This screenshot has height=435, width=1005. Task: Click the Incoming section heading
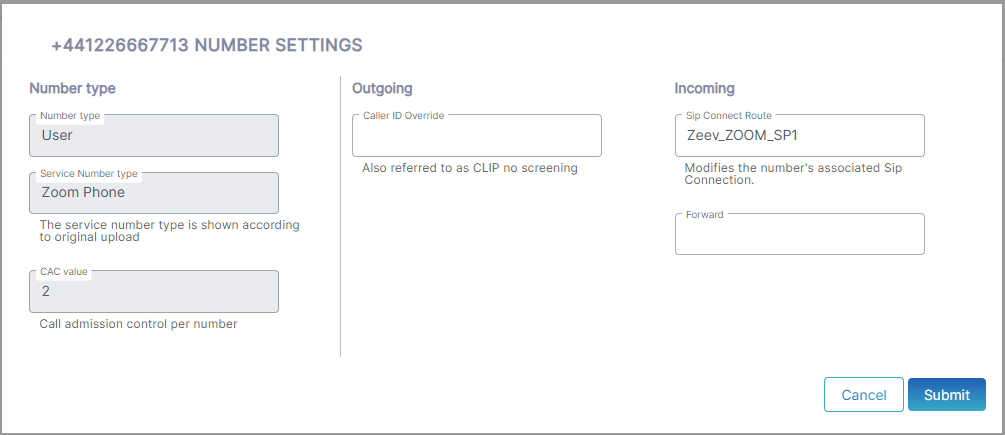(x=704, y=89)
